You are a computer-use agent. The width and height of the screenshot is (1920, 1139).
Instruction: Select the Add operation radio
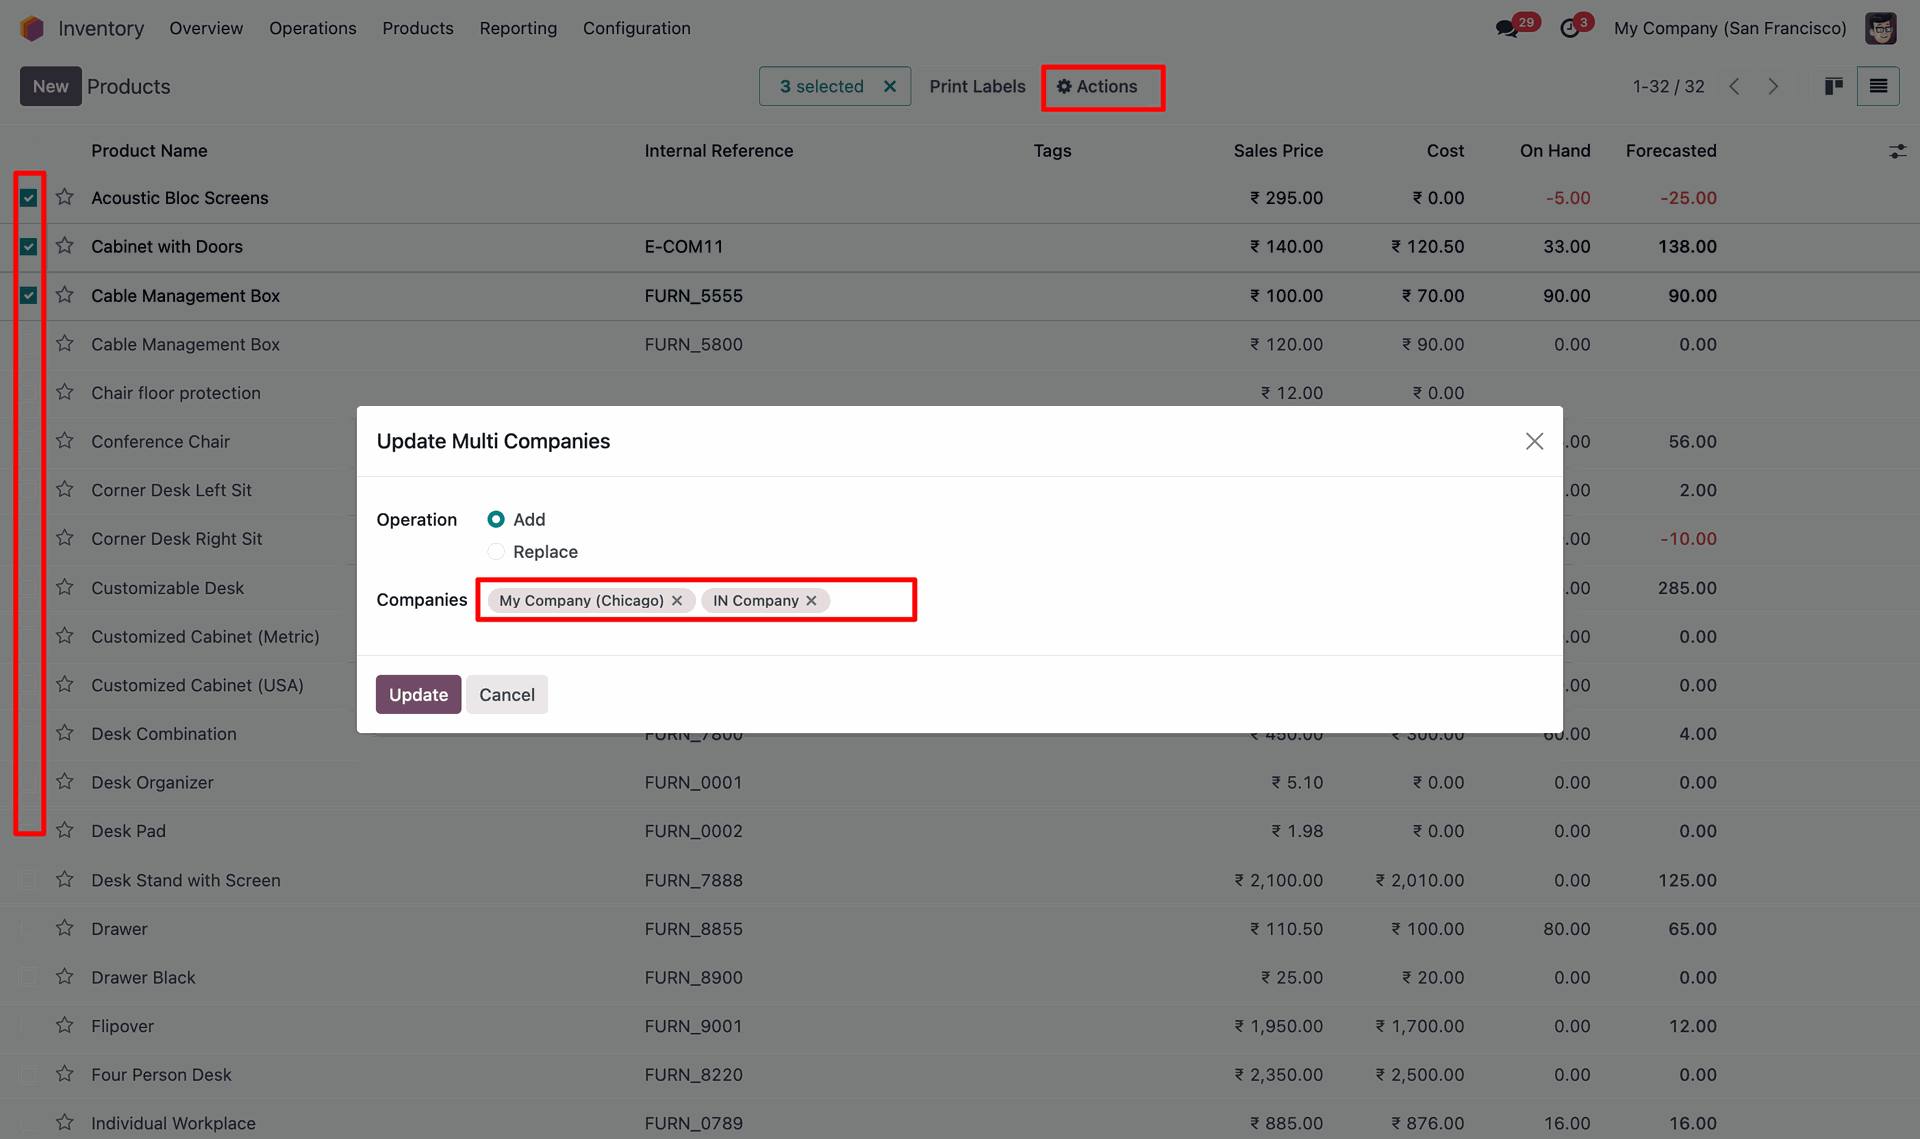click(x=496, y=519)
